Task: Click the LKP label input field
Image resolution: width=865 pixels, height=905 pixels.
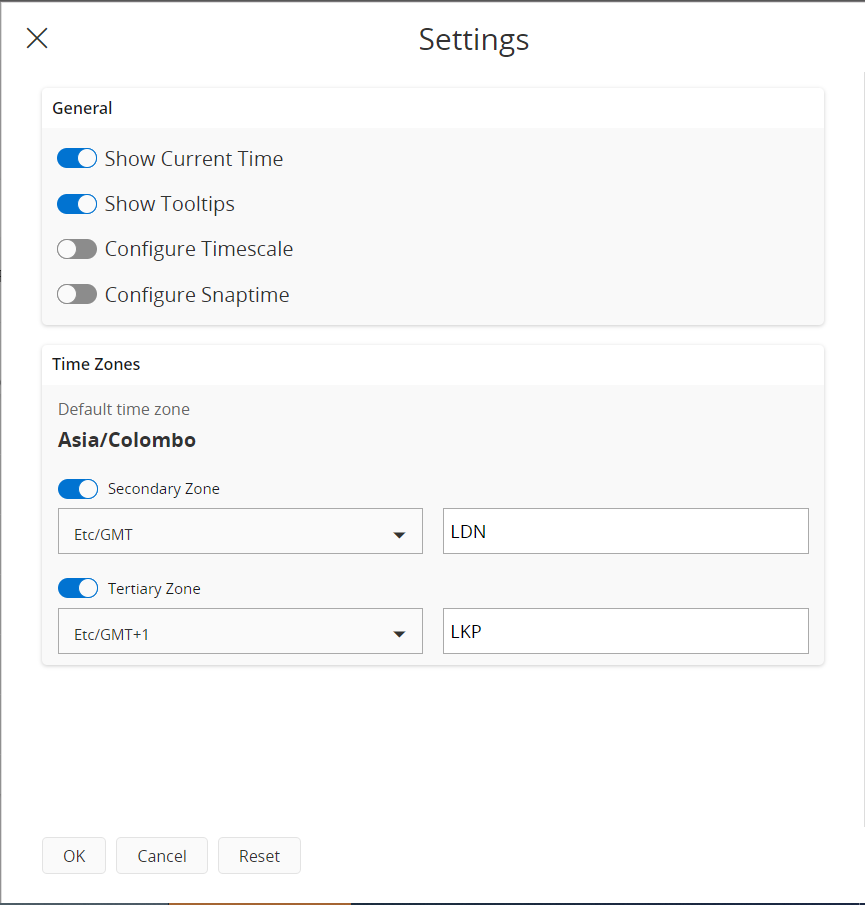Action: (626, 631)
